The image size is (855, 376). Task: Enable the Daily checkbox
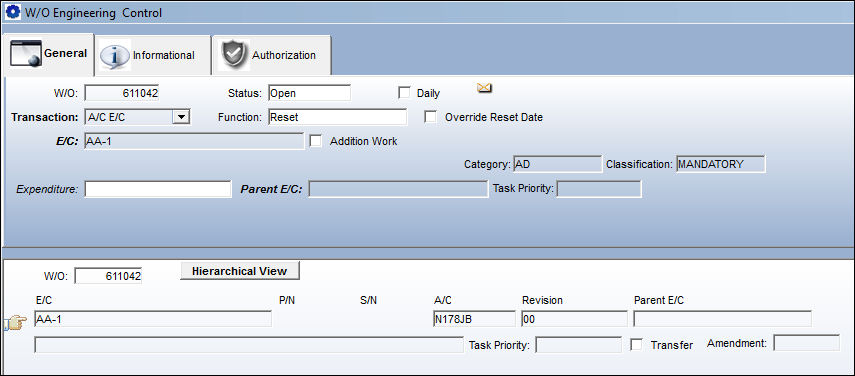[x=404, y=93]
